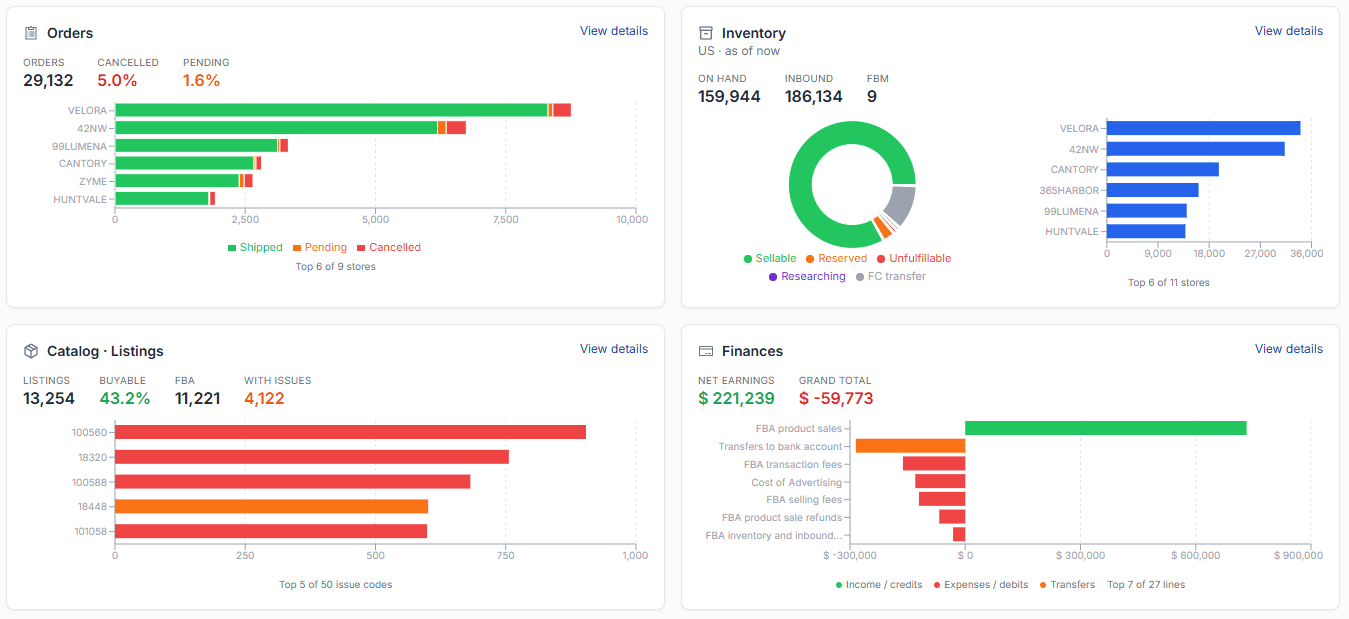Toggle the Cancelled legend entry

tap(389, 247)
